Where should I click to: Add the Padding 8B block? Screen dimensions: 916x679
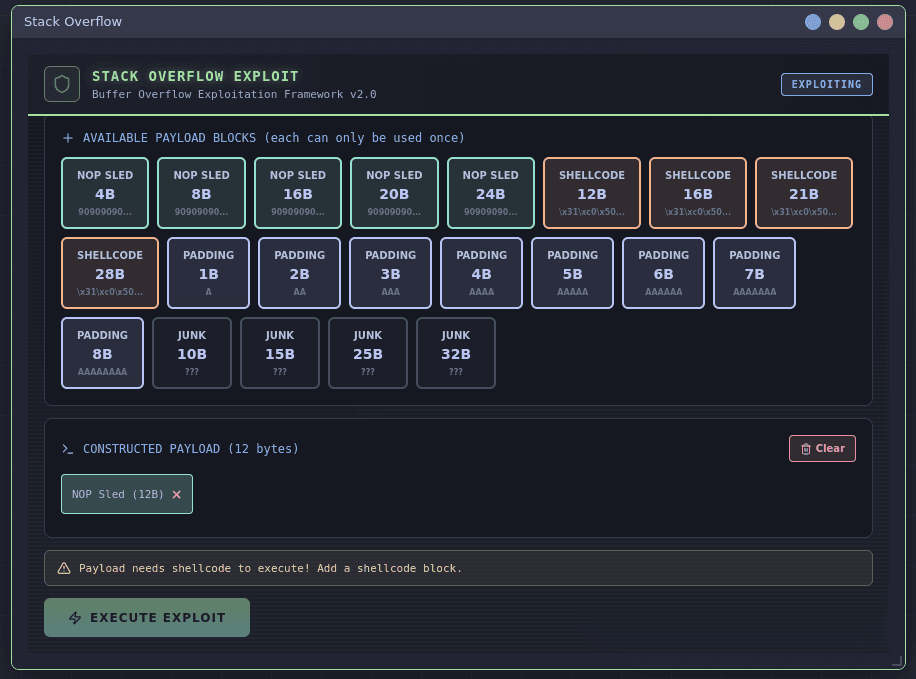102,353
